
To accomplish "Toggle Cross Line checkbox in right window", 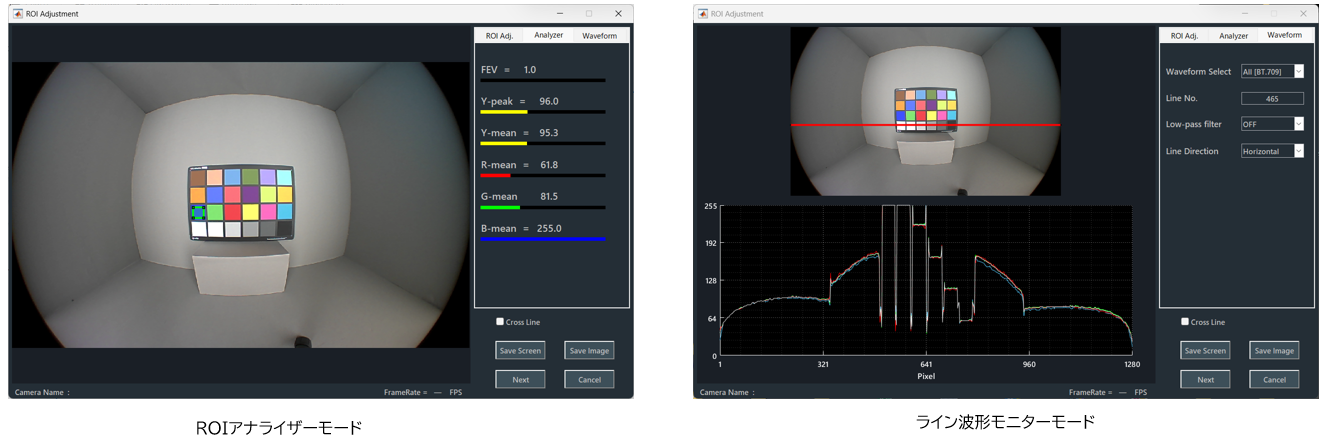I will (x=1186, y=322).
